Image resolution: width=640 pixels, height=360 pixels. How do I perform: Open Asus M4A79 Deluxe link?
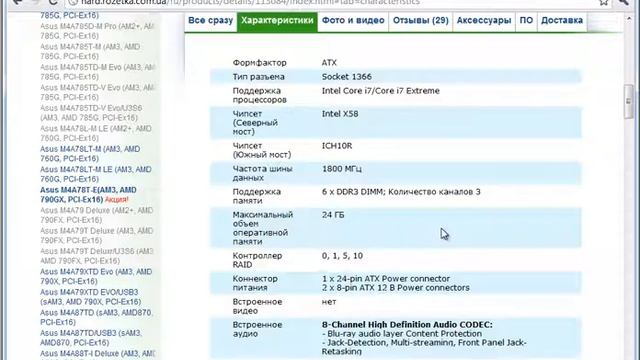click(x=97, y=215)
